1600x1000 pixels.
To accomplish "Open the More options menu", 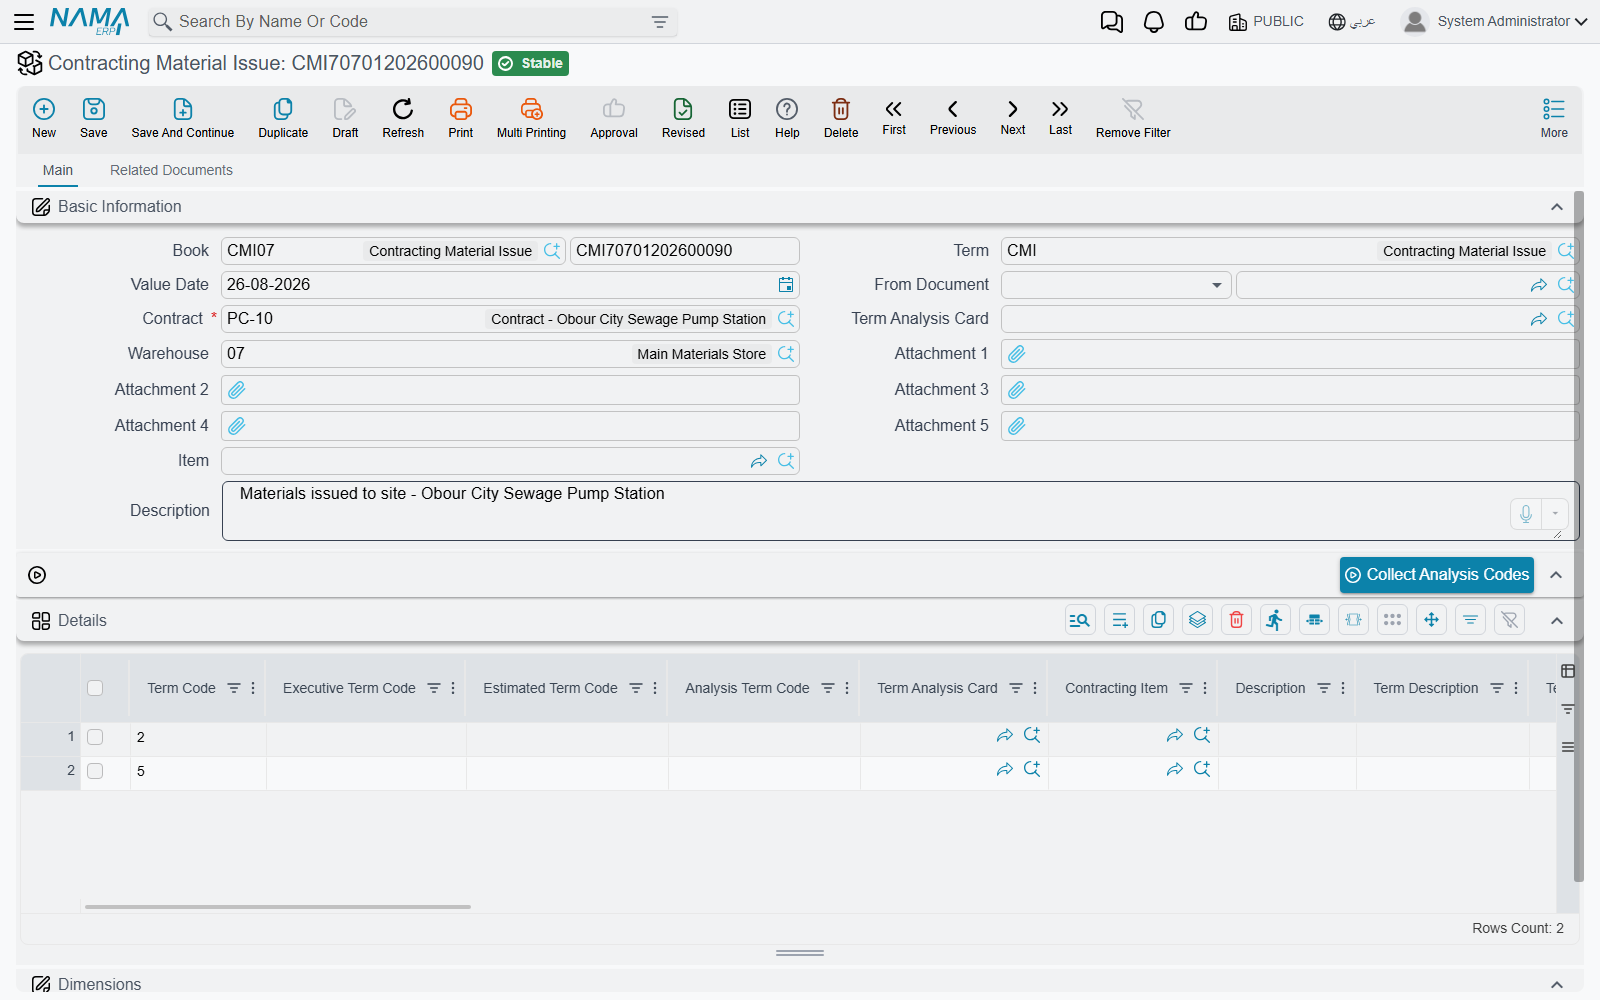I will 1554,118.
